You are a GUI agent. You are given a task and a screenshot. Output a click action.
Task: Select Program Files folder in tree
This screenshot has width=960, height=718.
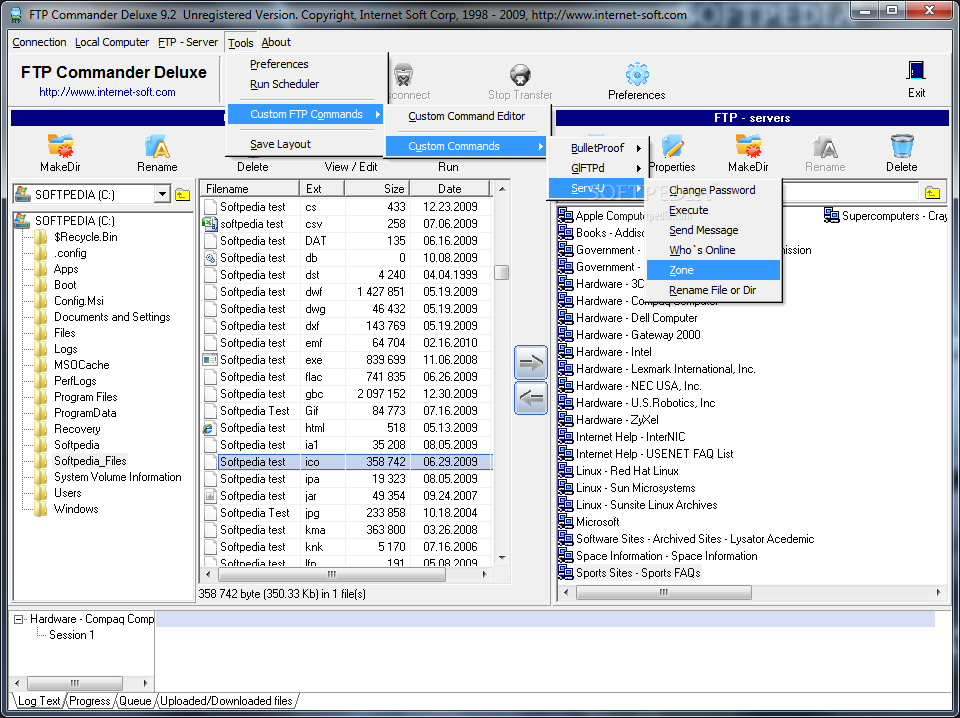(86, 397)
